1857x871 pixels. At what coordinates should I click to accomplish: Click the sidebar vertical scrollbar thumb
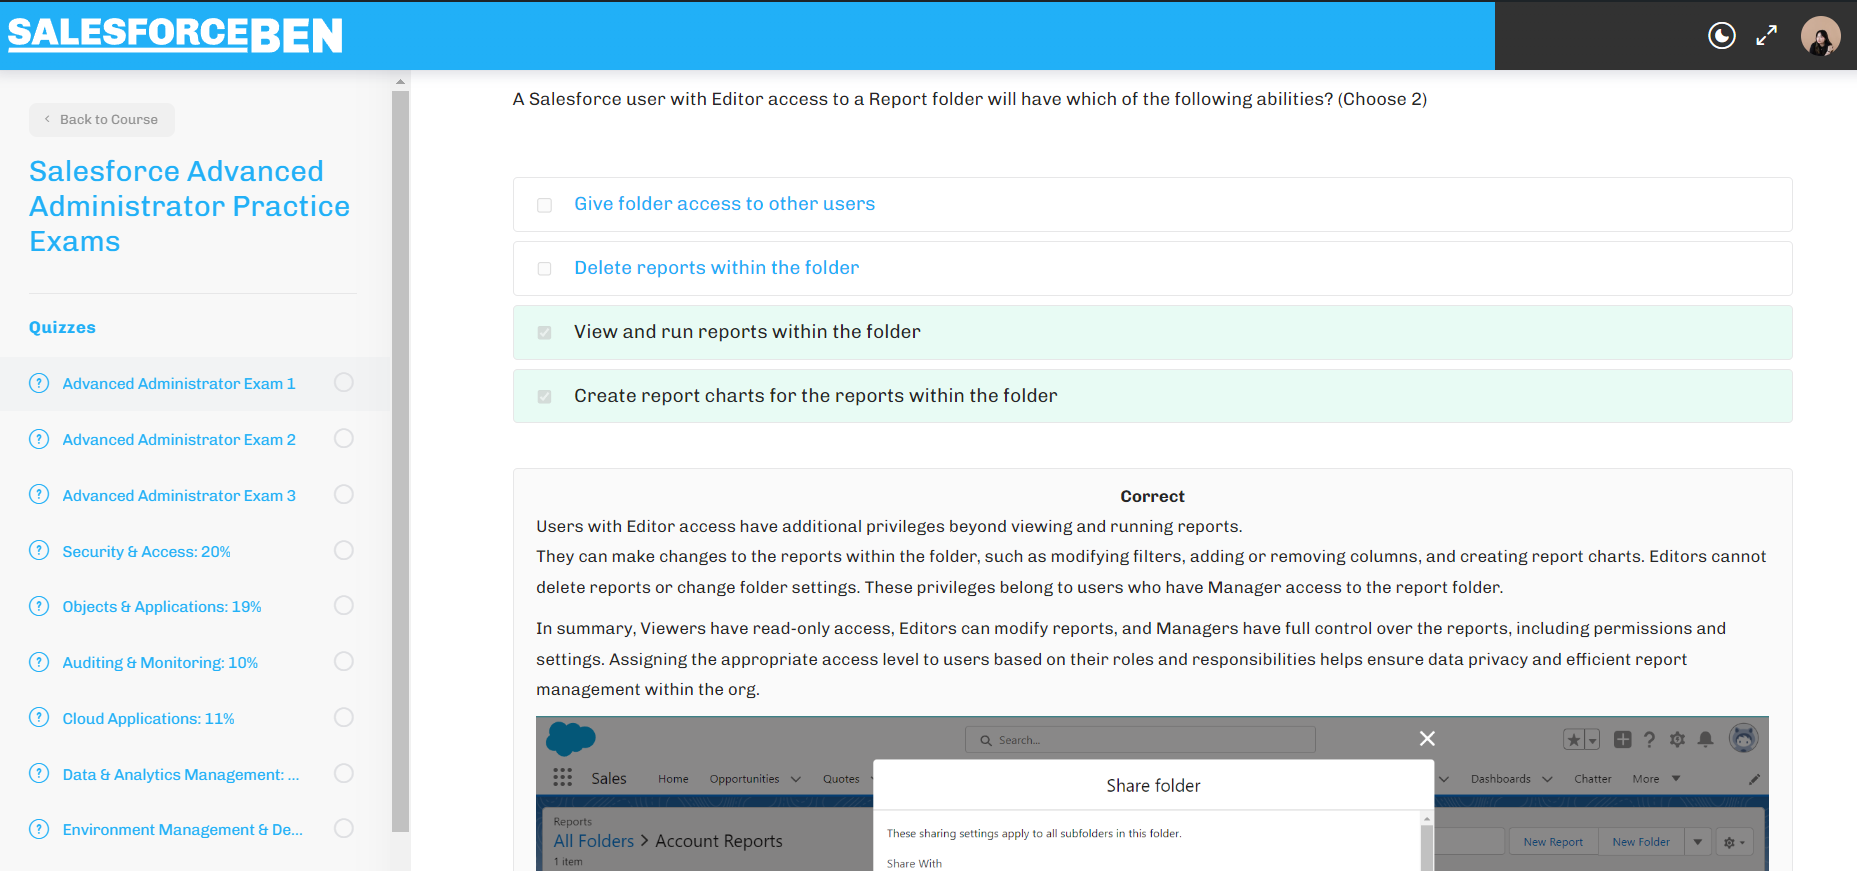400,461
